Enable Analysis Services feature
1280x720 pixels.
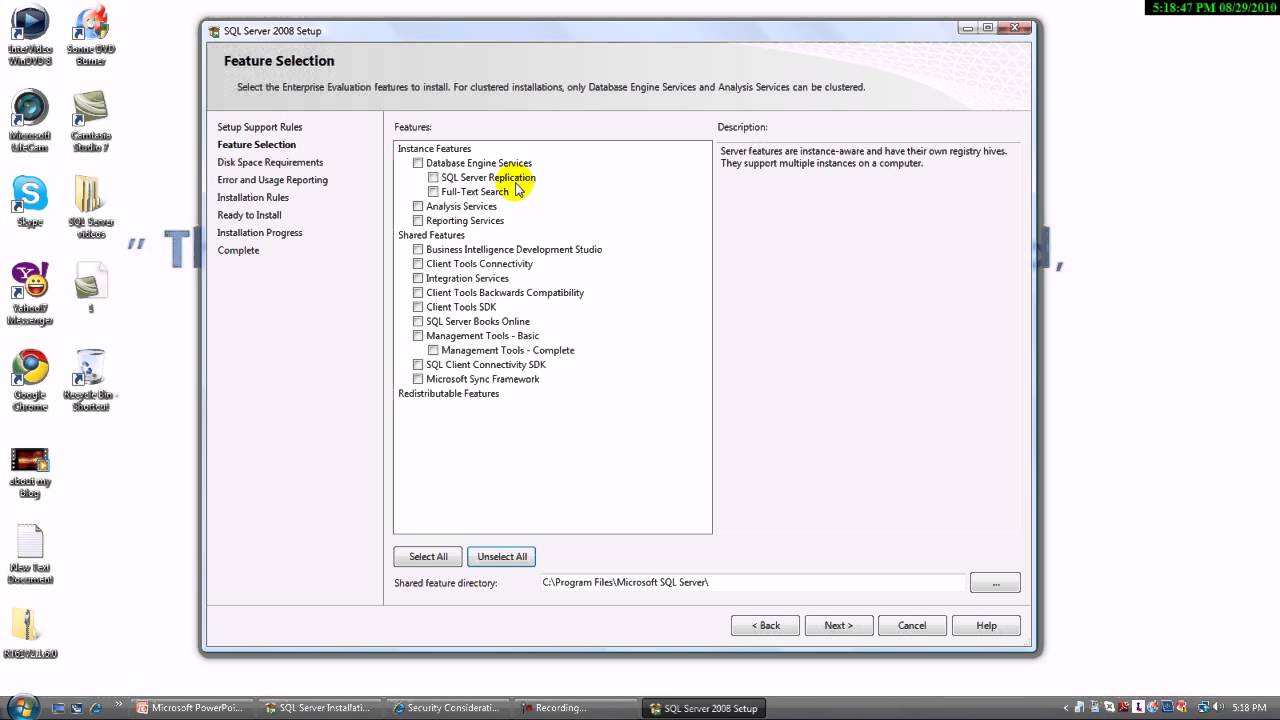point(418,206)
